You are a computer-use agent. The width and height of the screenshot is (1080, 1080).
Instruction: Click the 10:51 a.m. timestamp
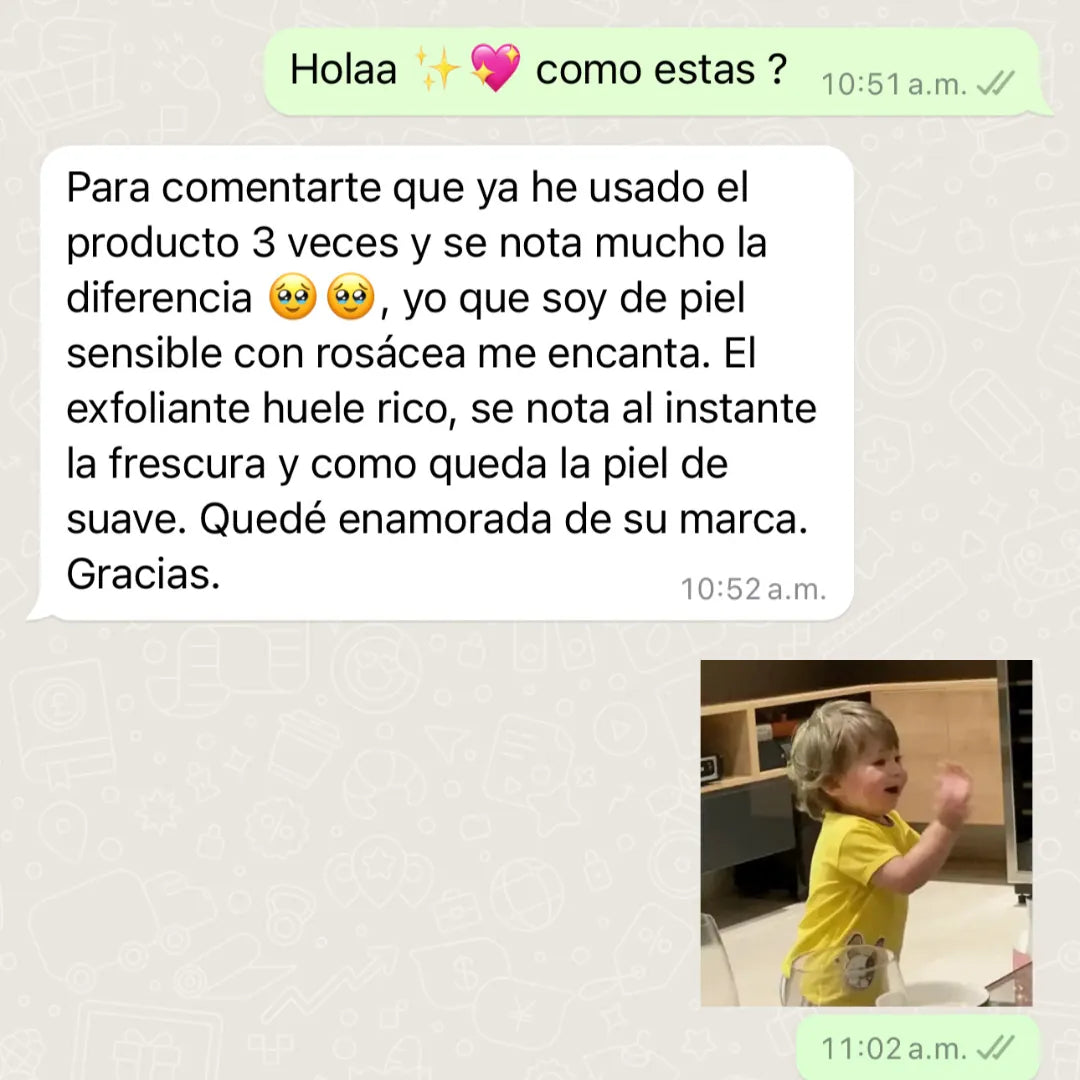tap(894, 85)
